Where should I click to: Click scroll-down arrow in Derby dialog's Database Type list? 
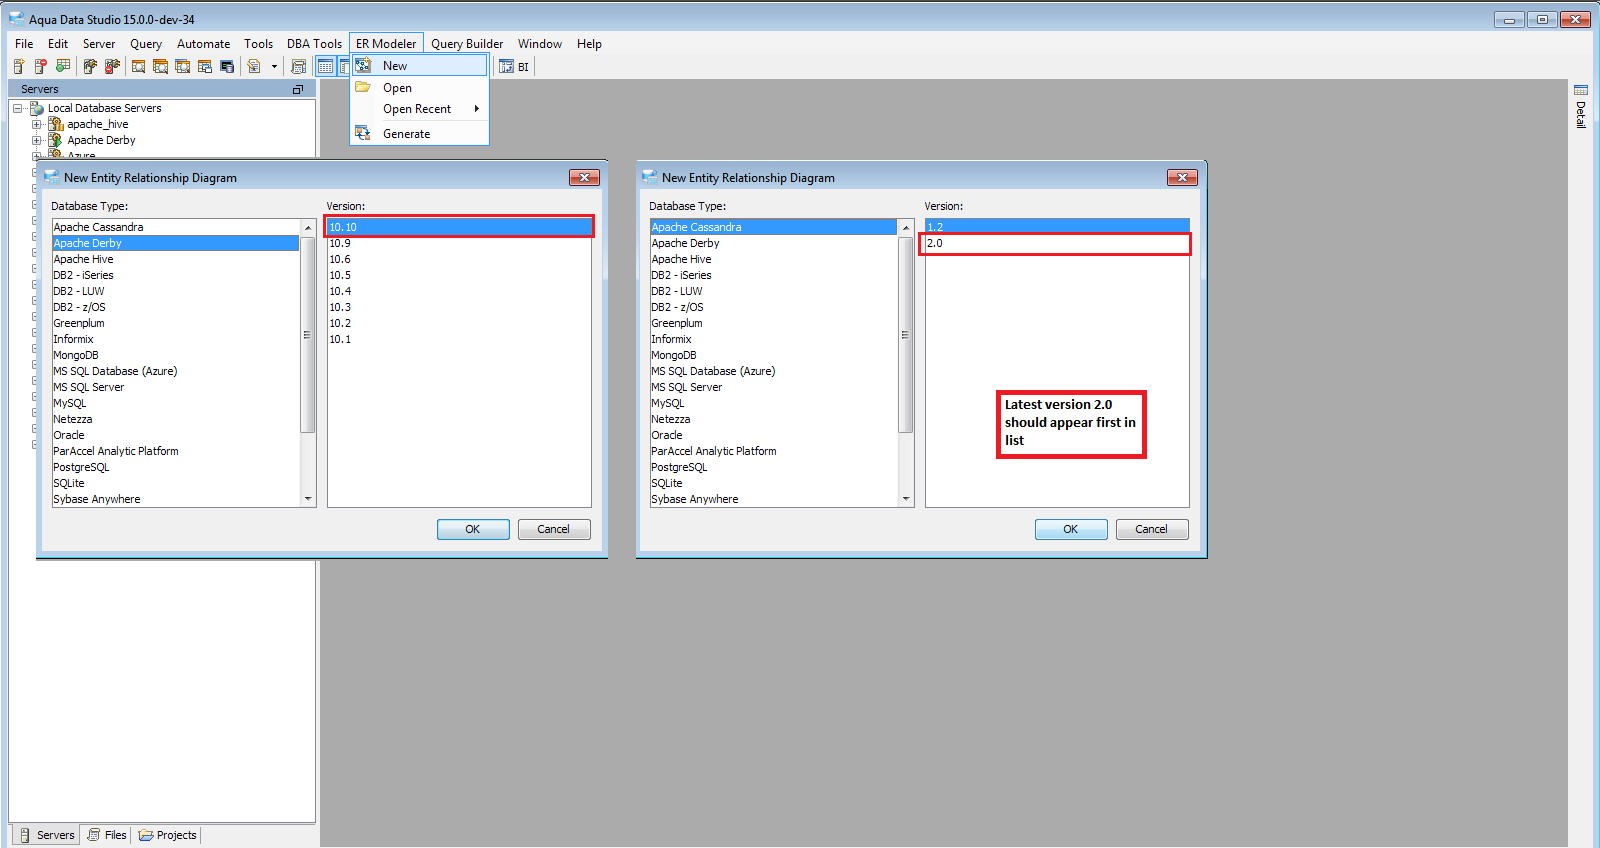308,499
